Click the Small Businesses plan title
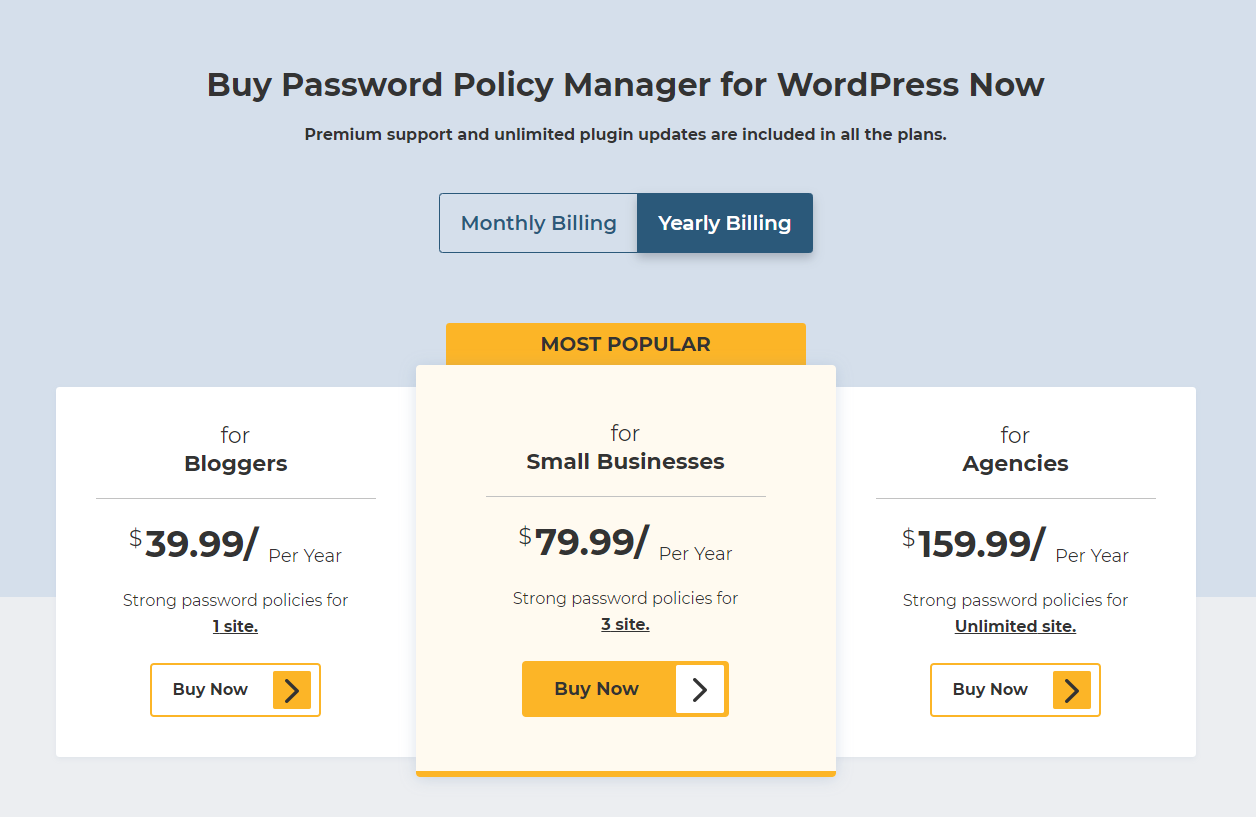This screenshot has height=817, width=1256. click(x=625, y=462)
